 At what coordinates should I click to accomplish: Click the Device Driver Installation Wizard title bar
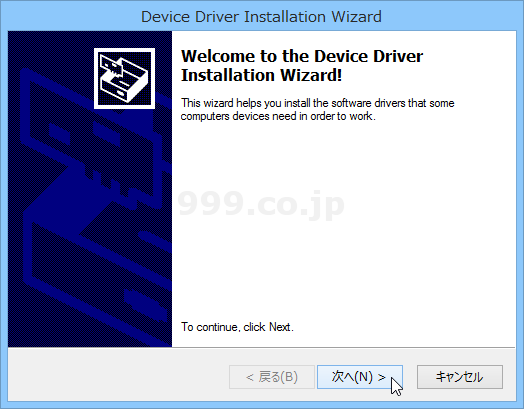(261, 17)
